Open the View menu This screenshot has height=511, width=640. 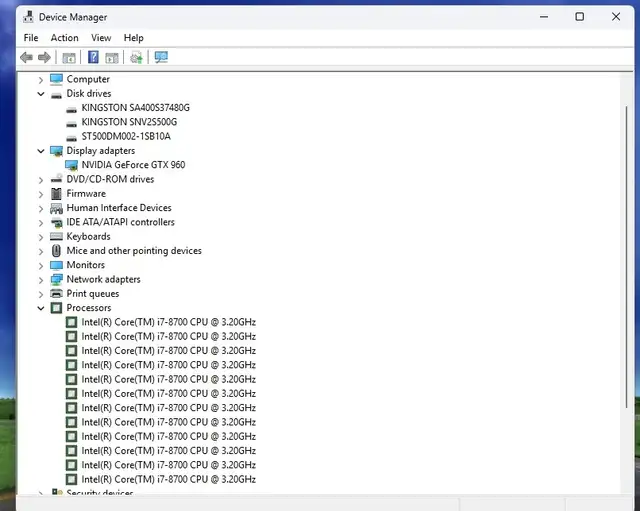coord(101,38)
